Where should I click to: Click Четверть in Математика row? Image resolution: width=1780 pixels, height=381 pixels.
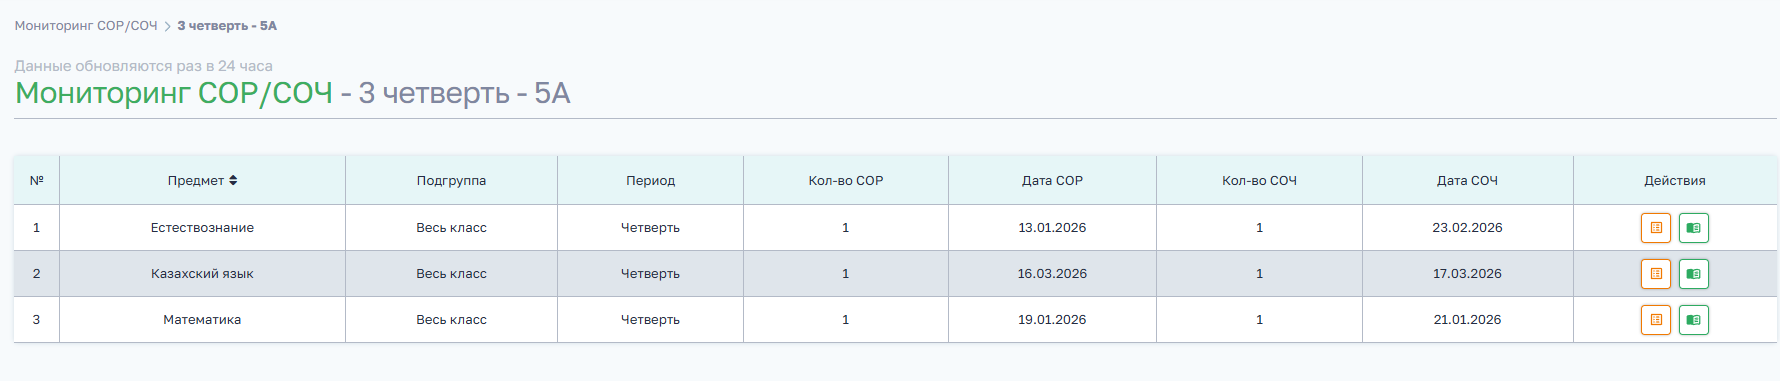650,320
